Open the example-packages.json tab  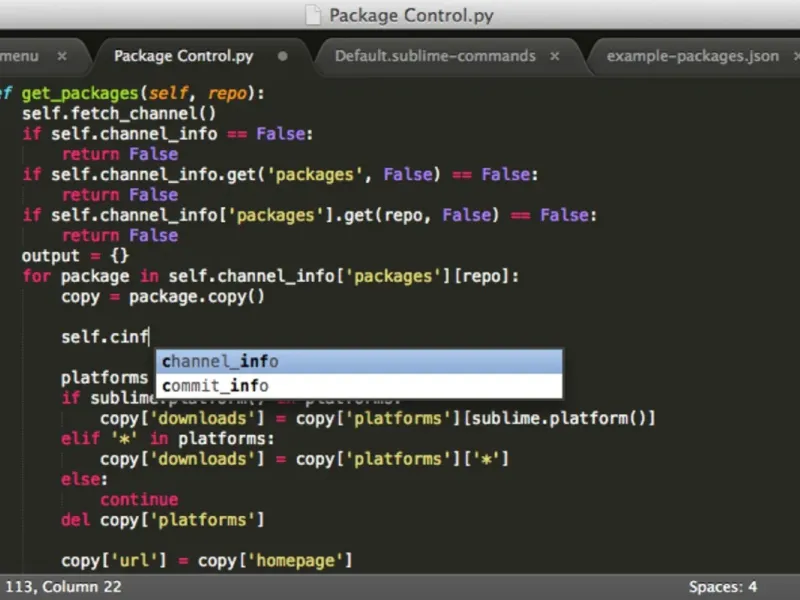tap(692, 56)
